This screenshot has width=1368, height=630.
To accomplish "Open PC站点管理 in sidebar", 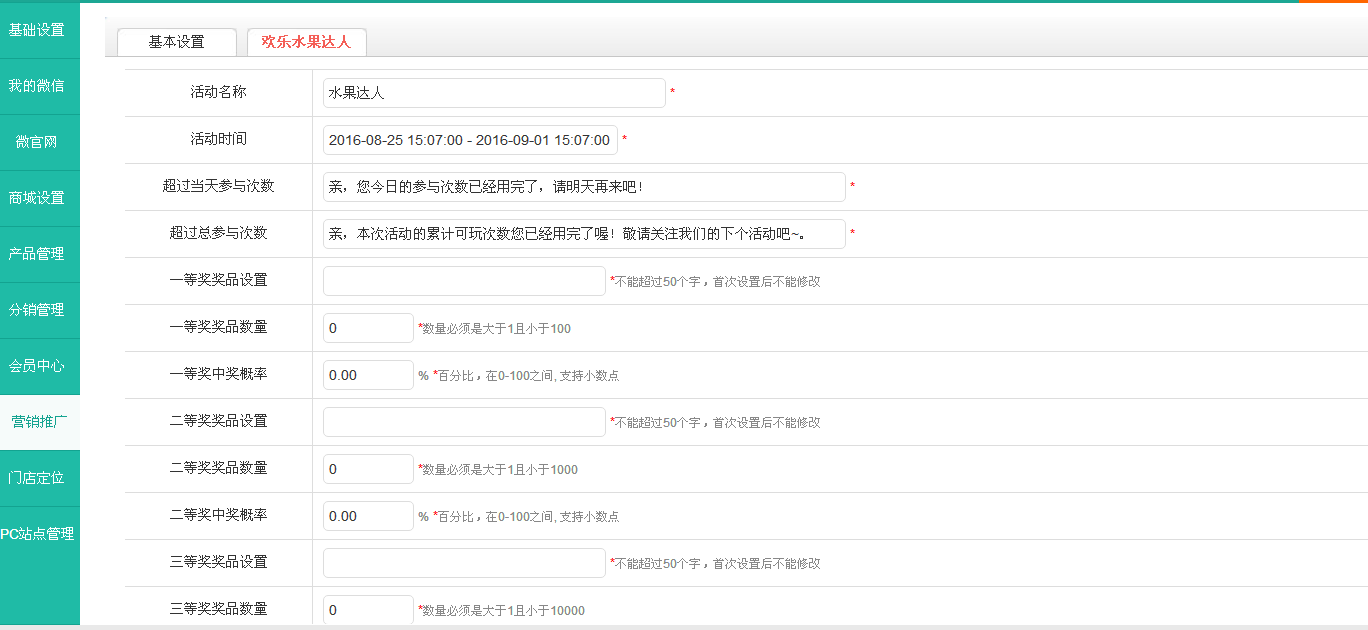I will tap(37, 534).
